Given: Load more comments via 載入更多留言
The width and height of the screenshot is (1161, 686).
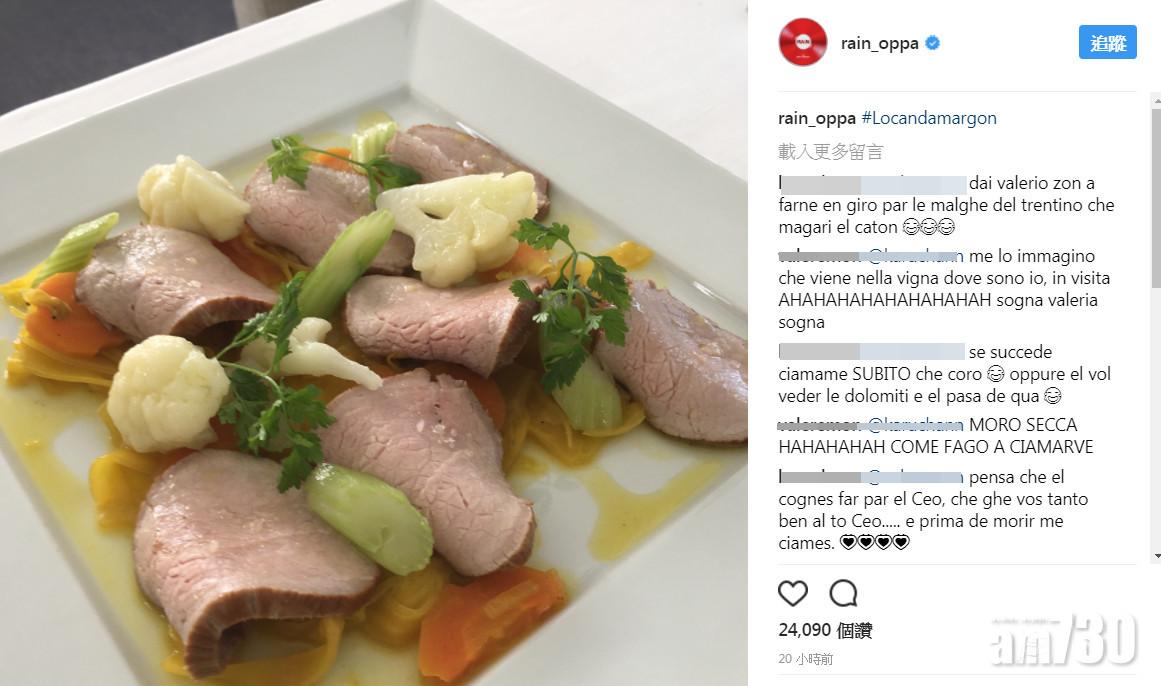Looking at the screenshot, I should (831, 152).
